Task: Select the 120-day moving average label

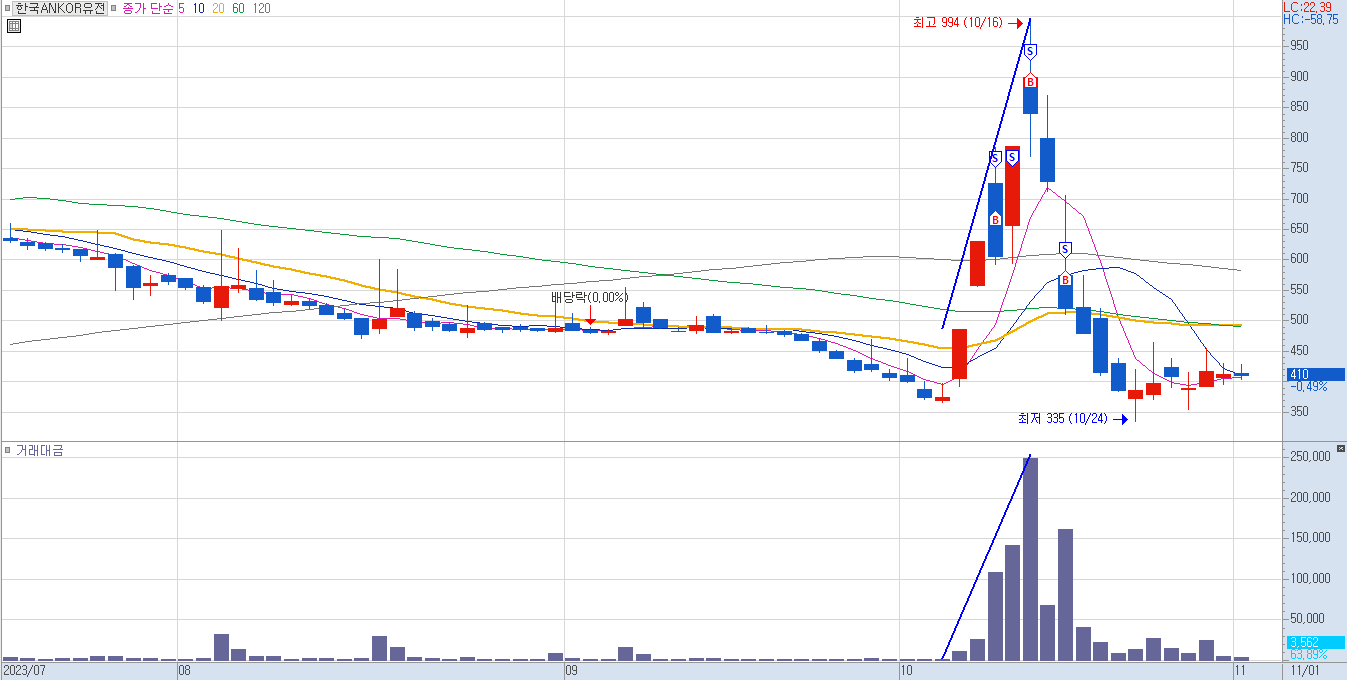Action: [261, 8]
